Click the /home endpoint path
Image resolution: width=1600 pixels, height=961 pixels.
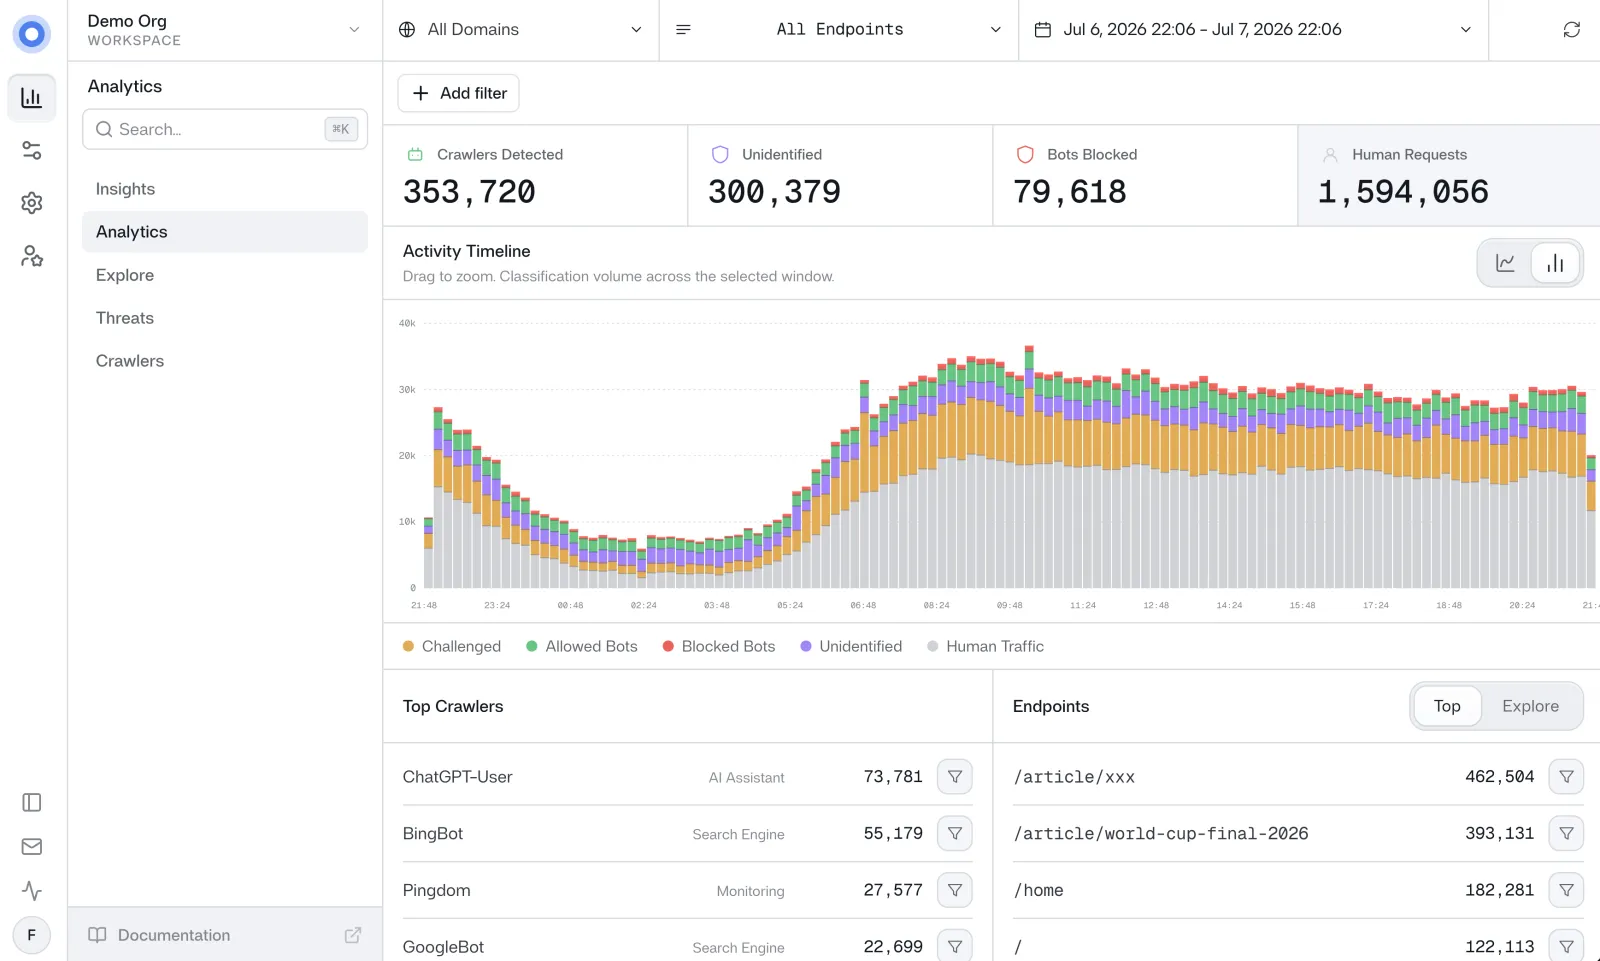[x=1038, y=890]
